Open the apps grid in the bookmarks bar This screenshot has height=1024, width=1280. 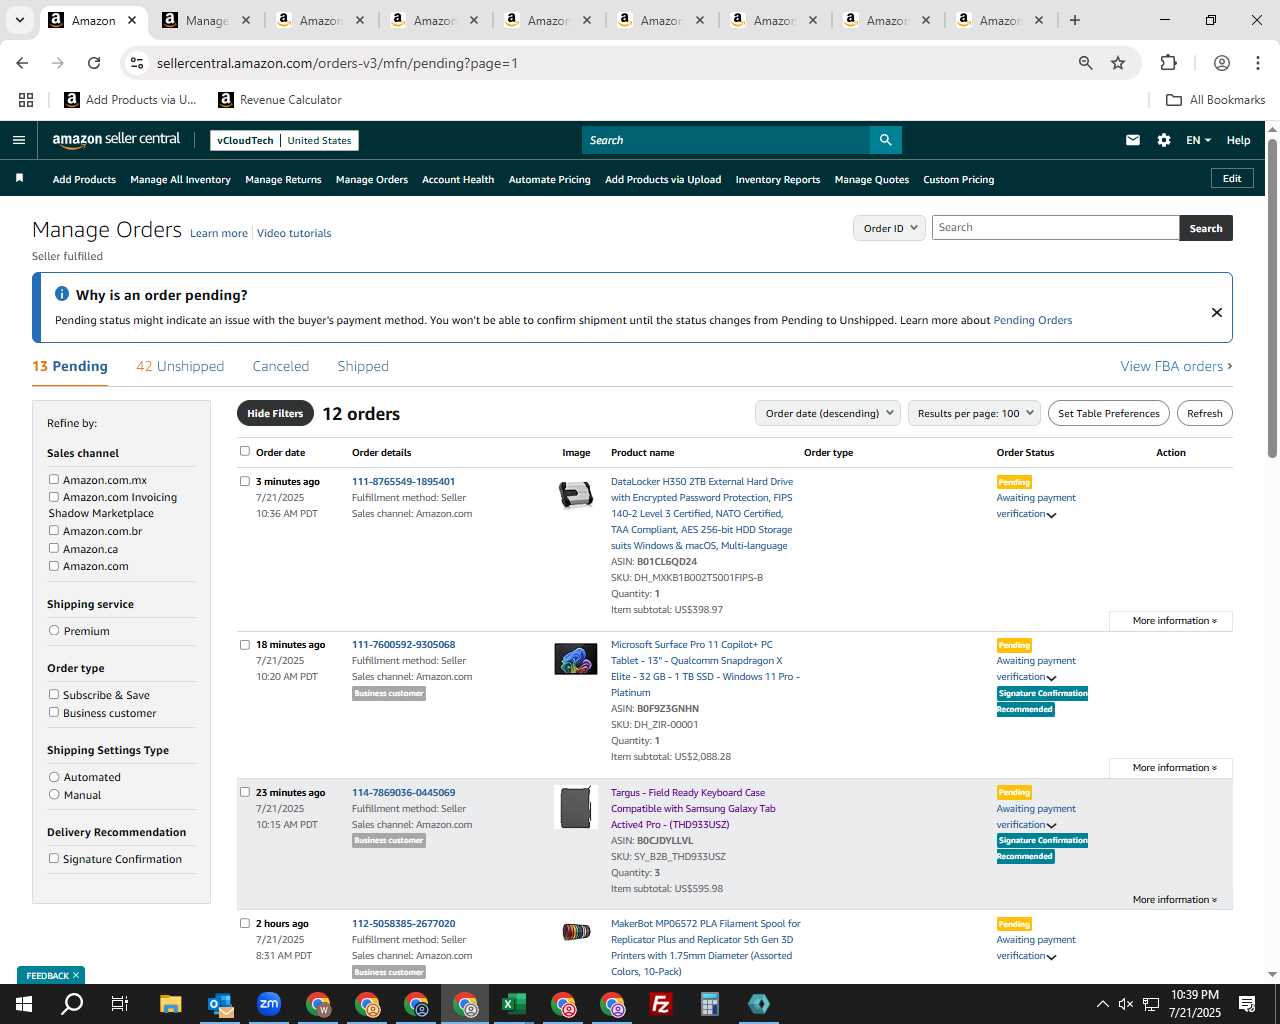pyautogui.click(x=26, y=100)
